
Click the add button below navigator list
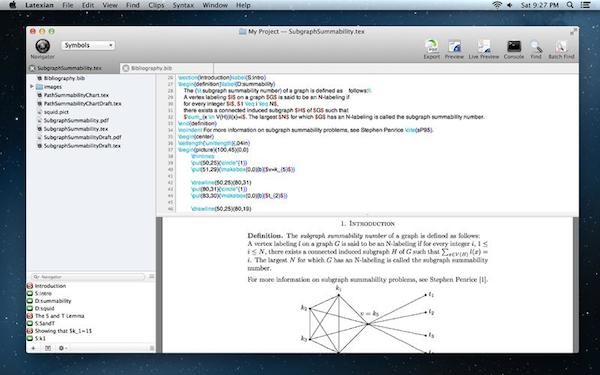point(33,348)
